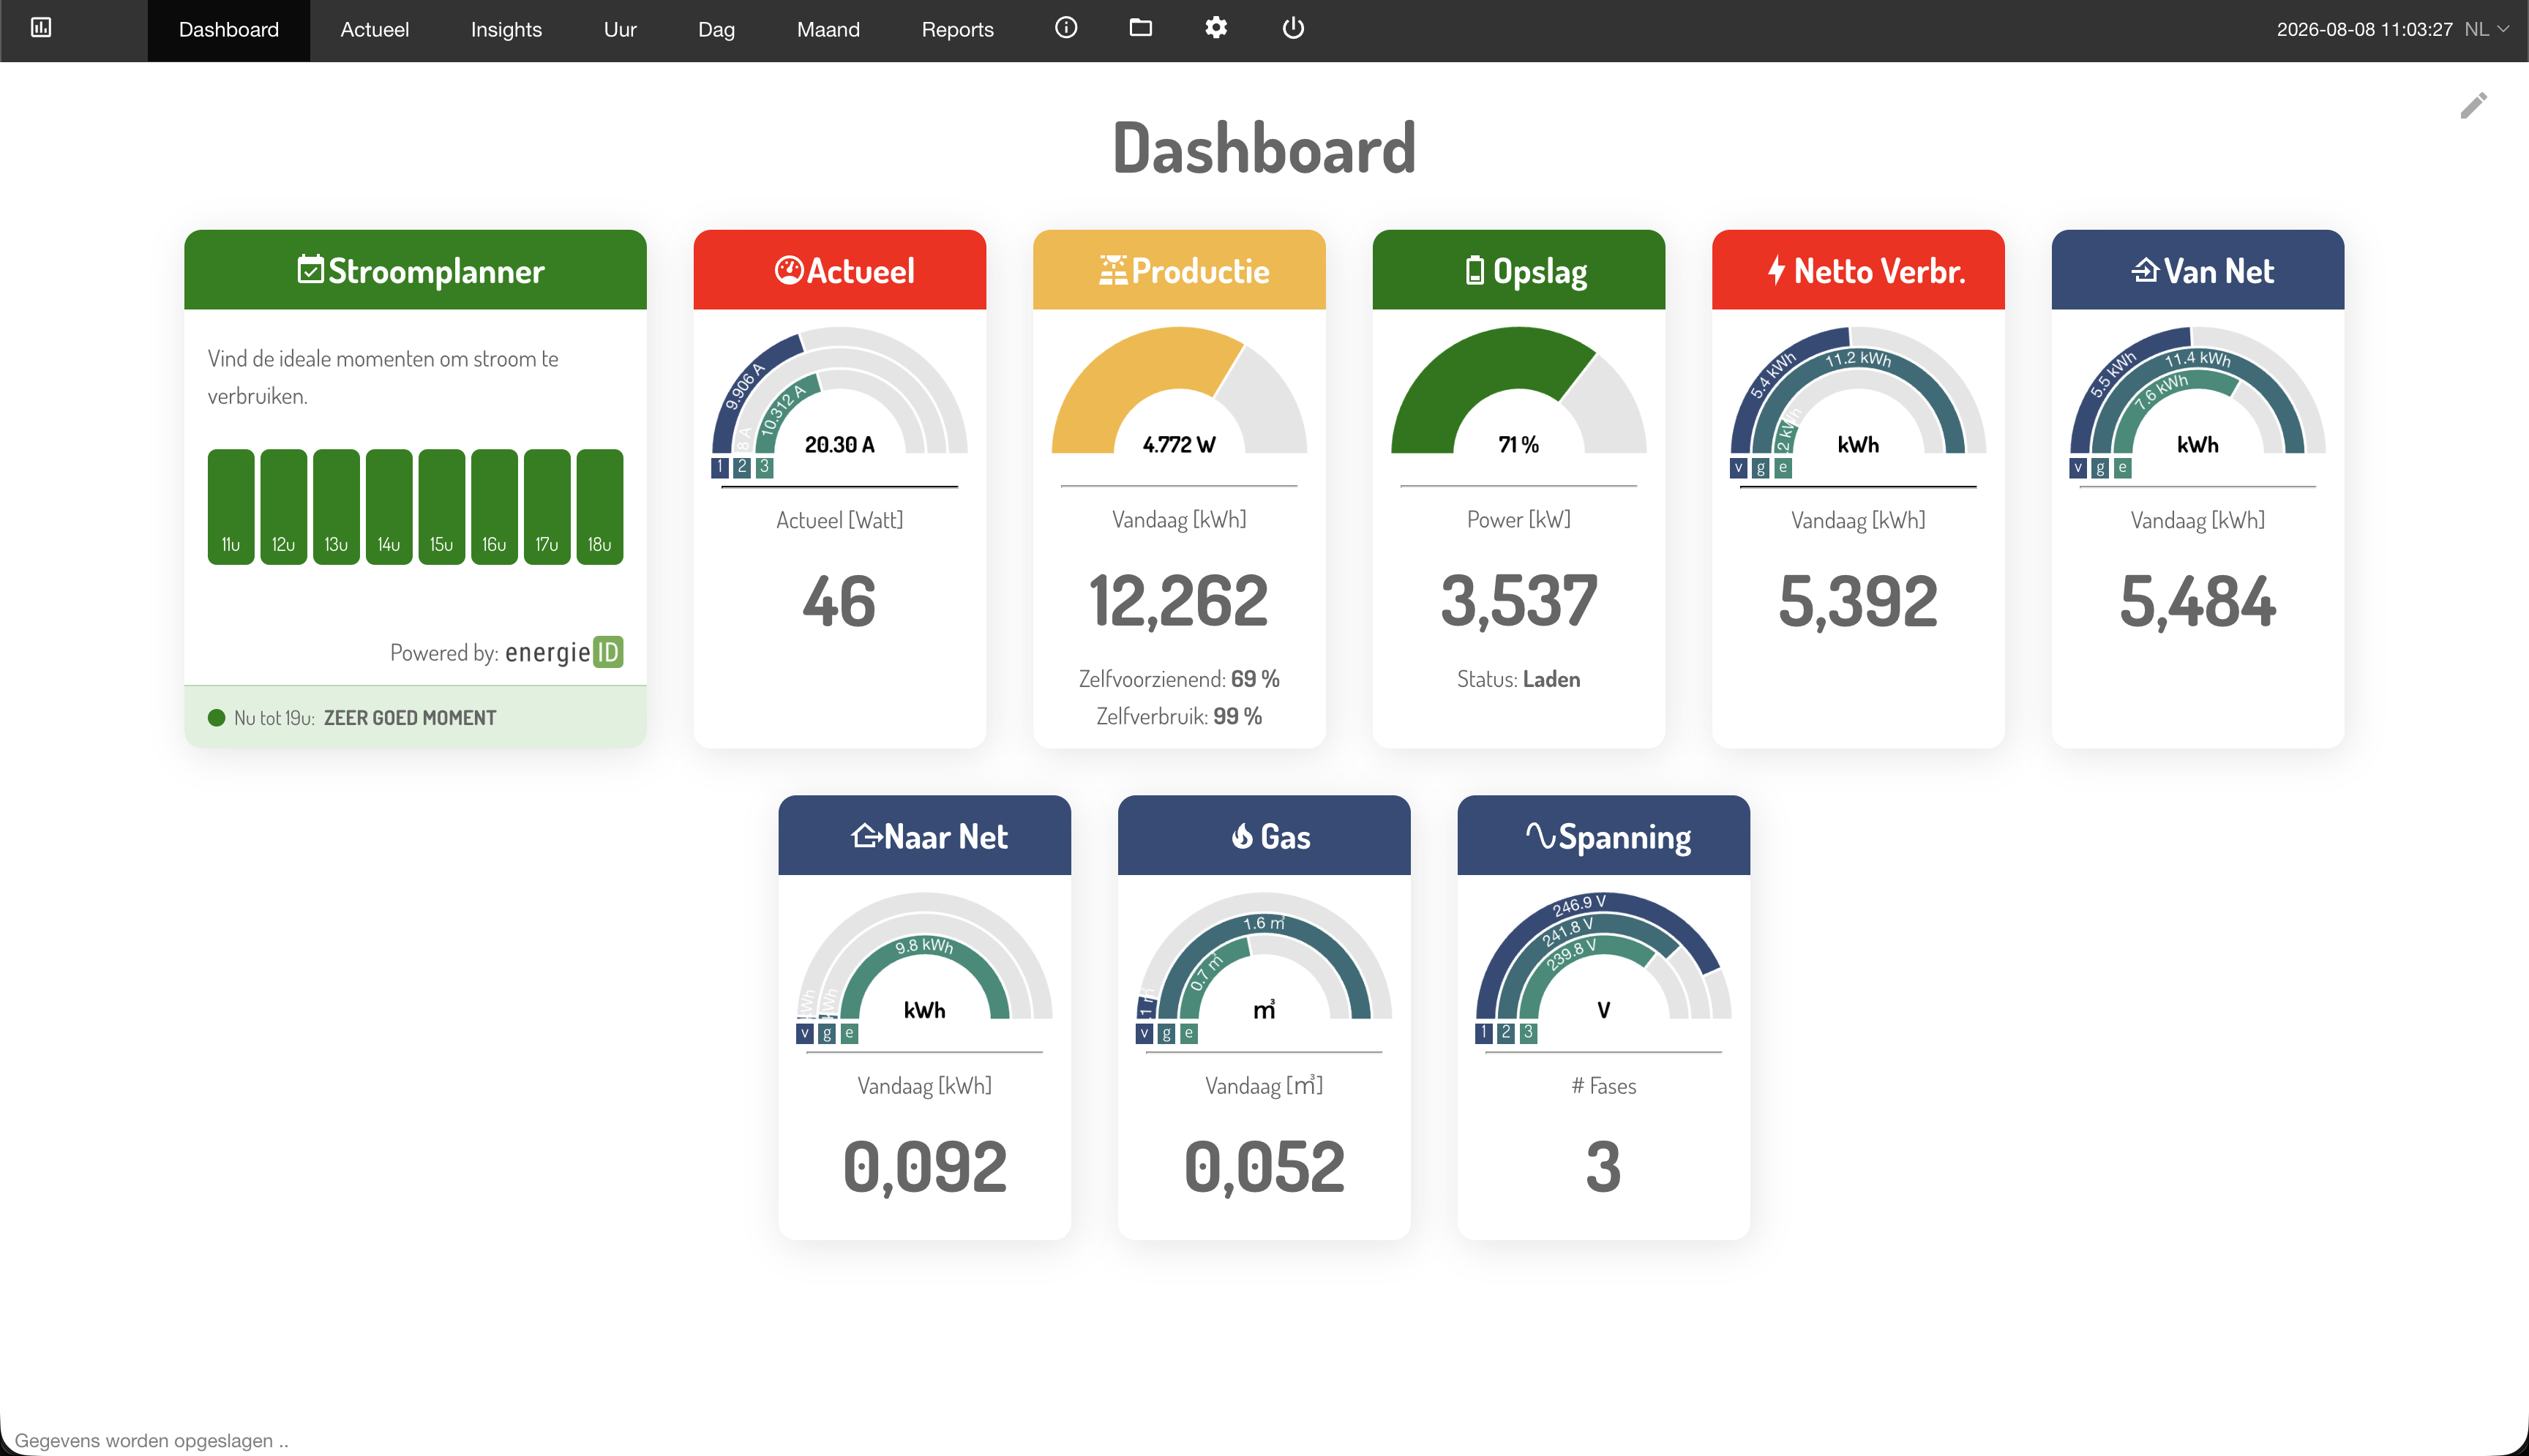The width and height of the screenshot is (2529, 1456).
Task: Open the Maand tab
Action: (828, 30)
